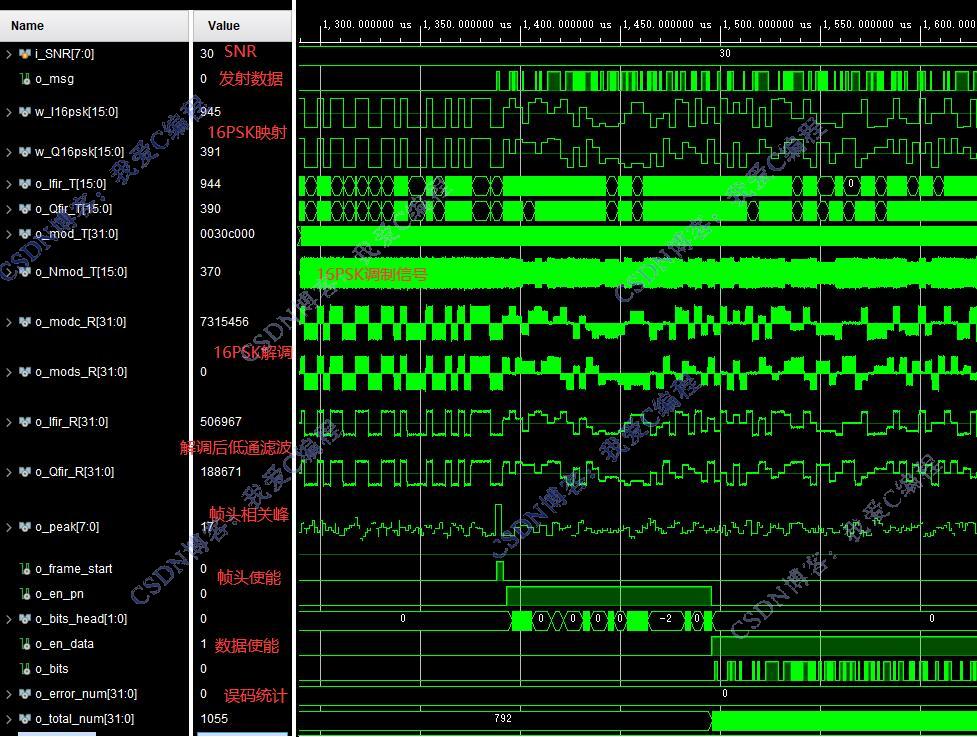Screen dimensions: 977x737
Task: Expand the o_Qfir_R[31:0] signal bus
Action: (x=9, y=472)
